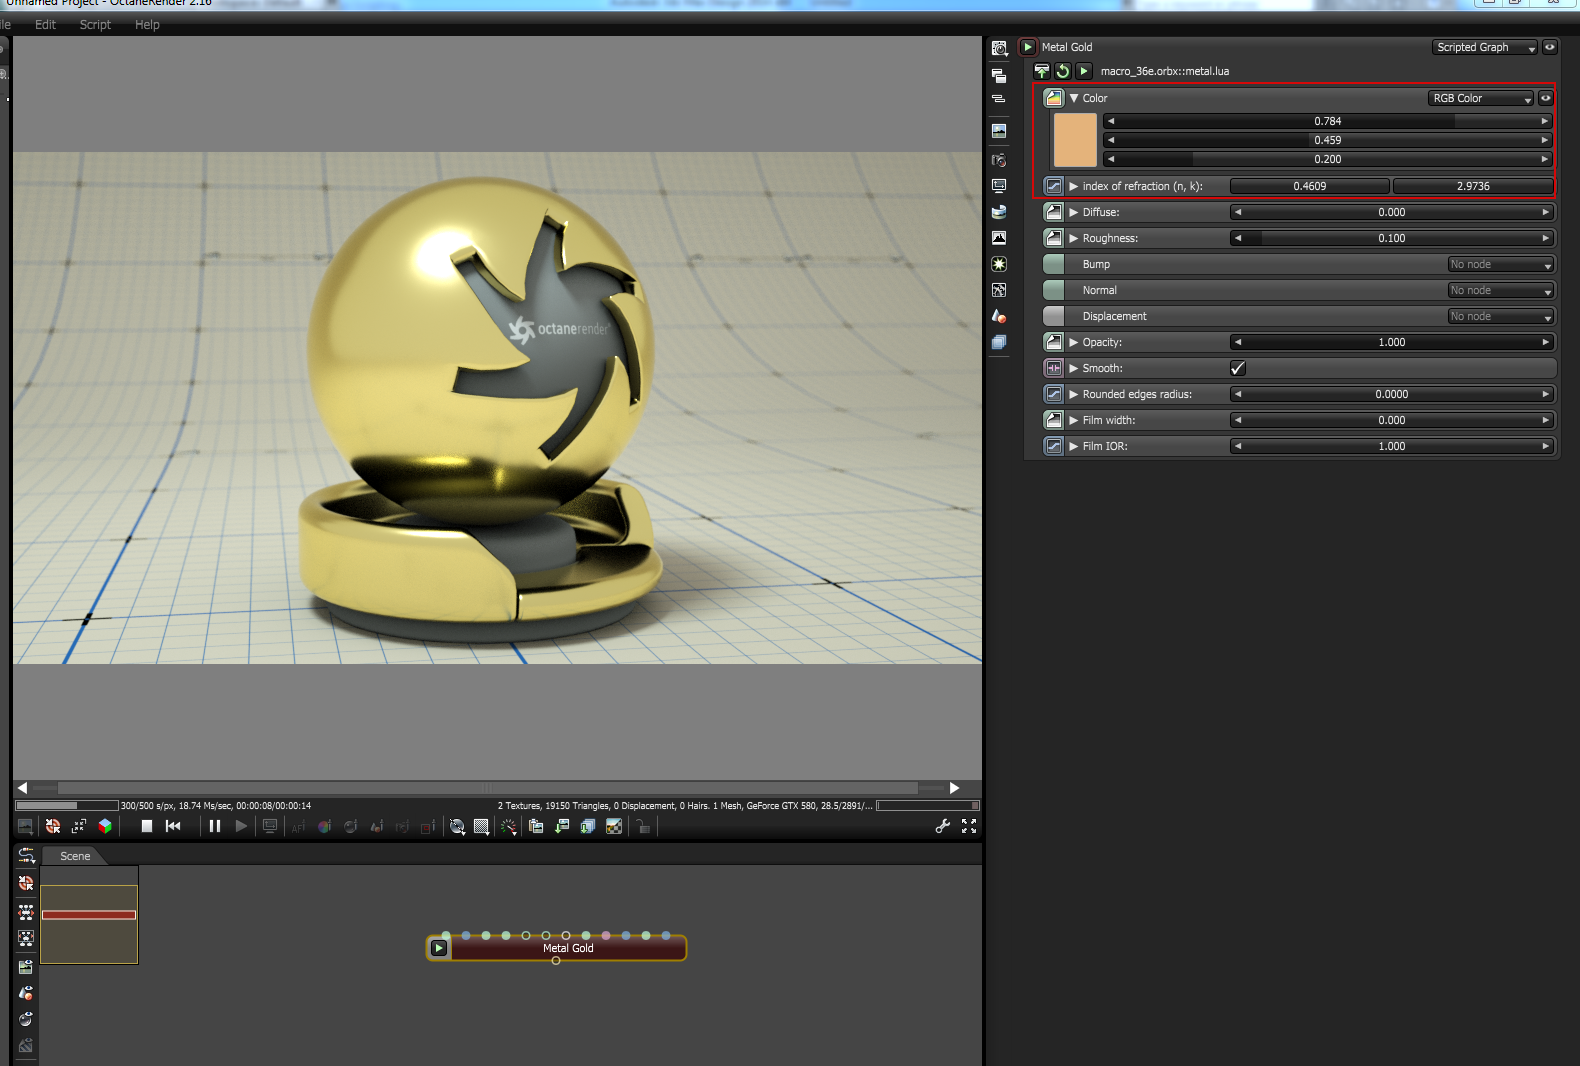Expand the Film IOR row
Screen dimensions: 1580x1066
(x=1074, y=446)
